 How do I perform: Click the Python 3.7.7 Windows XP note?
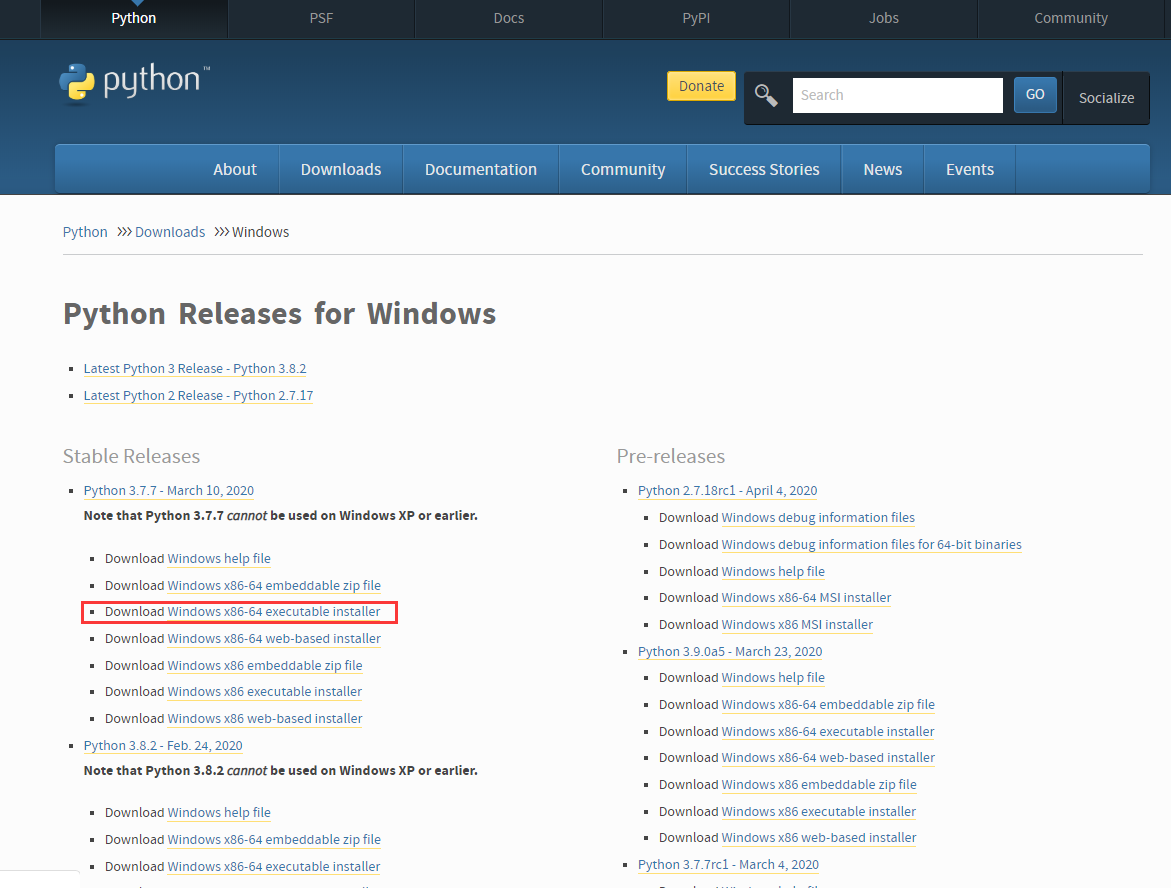click(x=281, y=515)
